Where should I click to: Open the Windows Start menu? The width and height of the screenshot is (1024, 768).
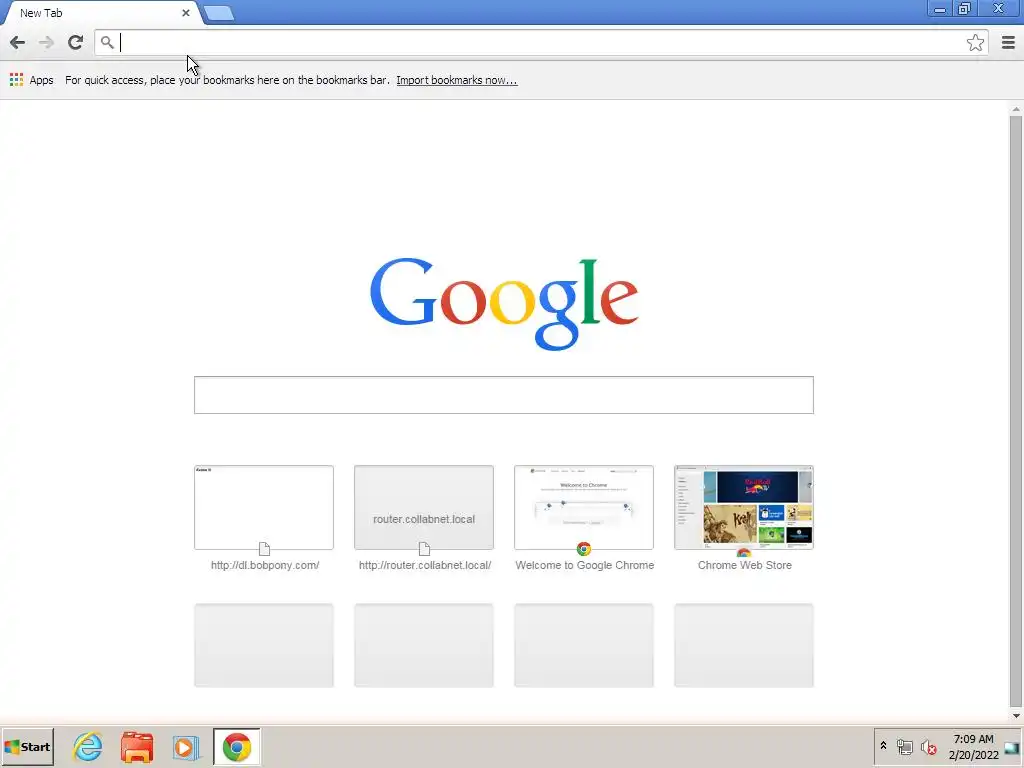[27, 747]
